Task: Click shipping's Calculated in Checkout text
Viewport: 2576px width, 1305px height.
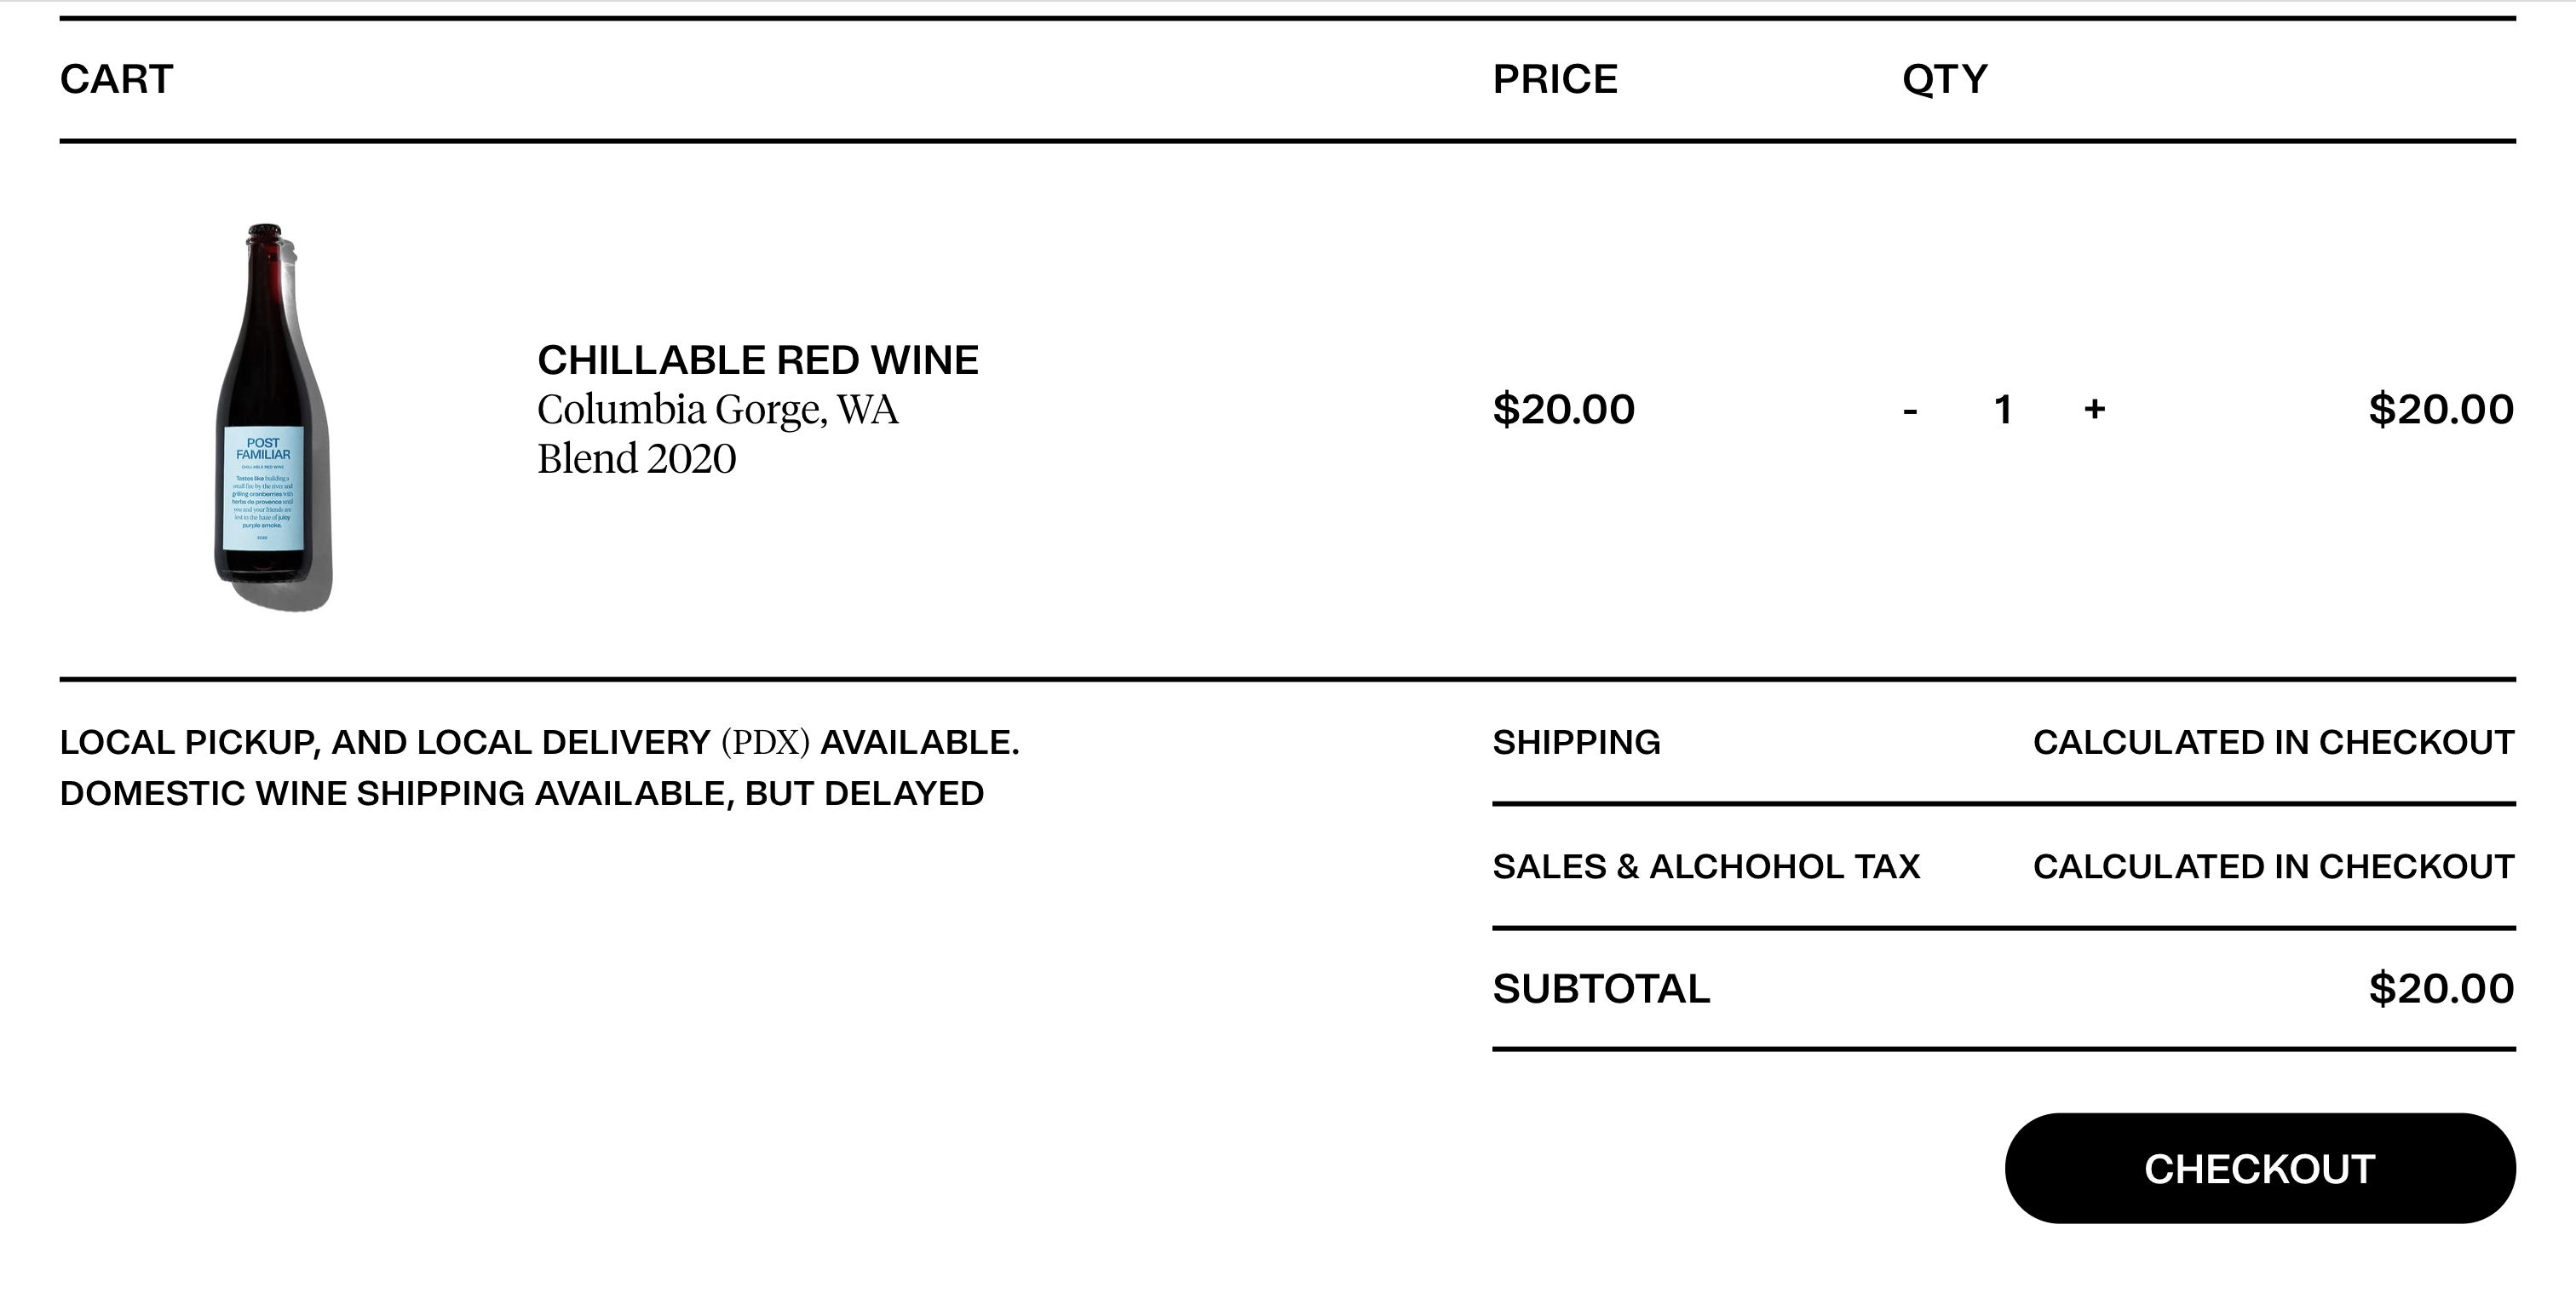Action: pyautogui.click(x=2273, y=742)
